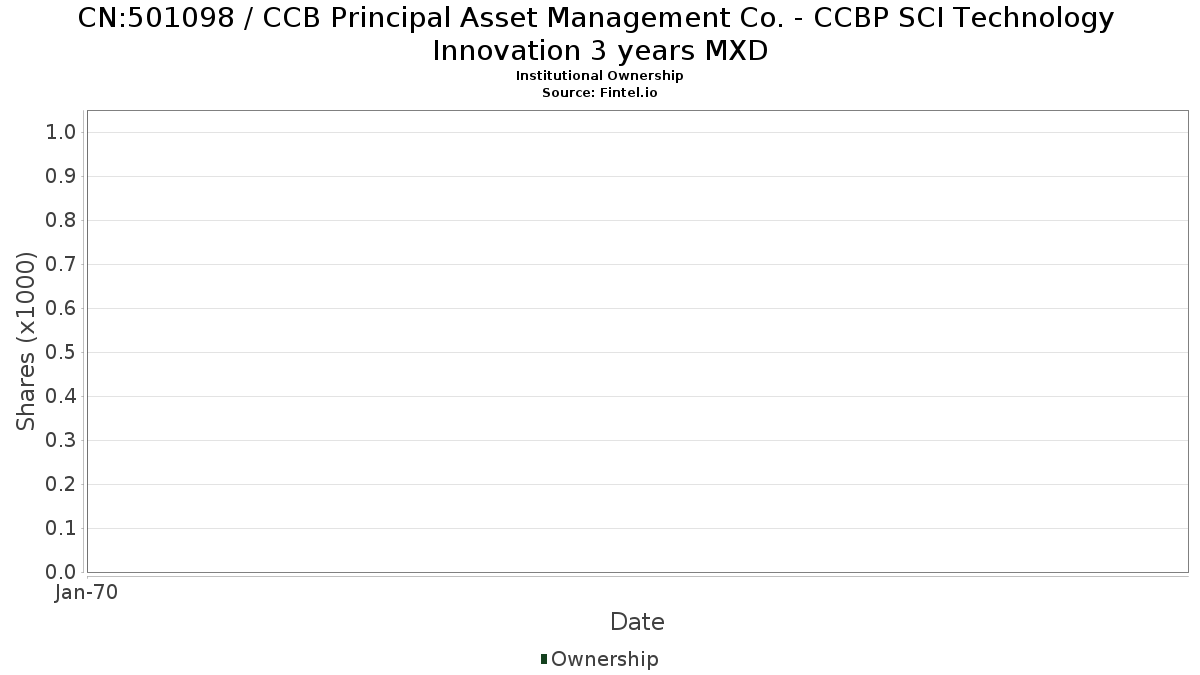
Task: Select the 0.3 y-axis tick label
Action: pyautogui.click(x=61, y=440)
